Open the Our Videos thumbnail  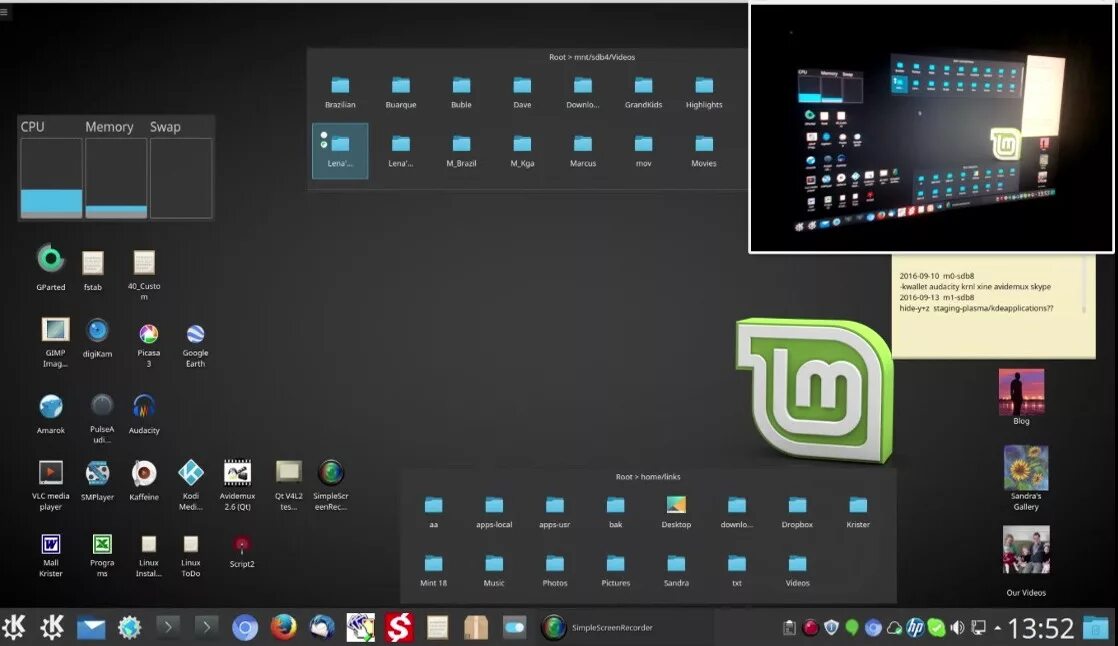tap(1026, 550)
